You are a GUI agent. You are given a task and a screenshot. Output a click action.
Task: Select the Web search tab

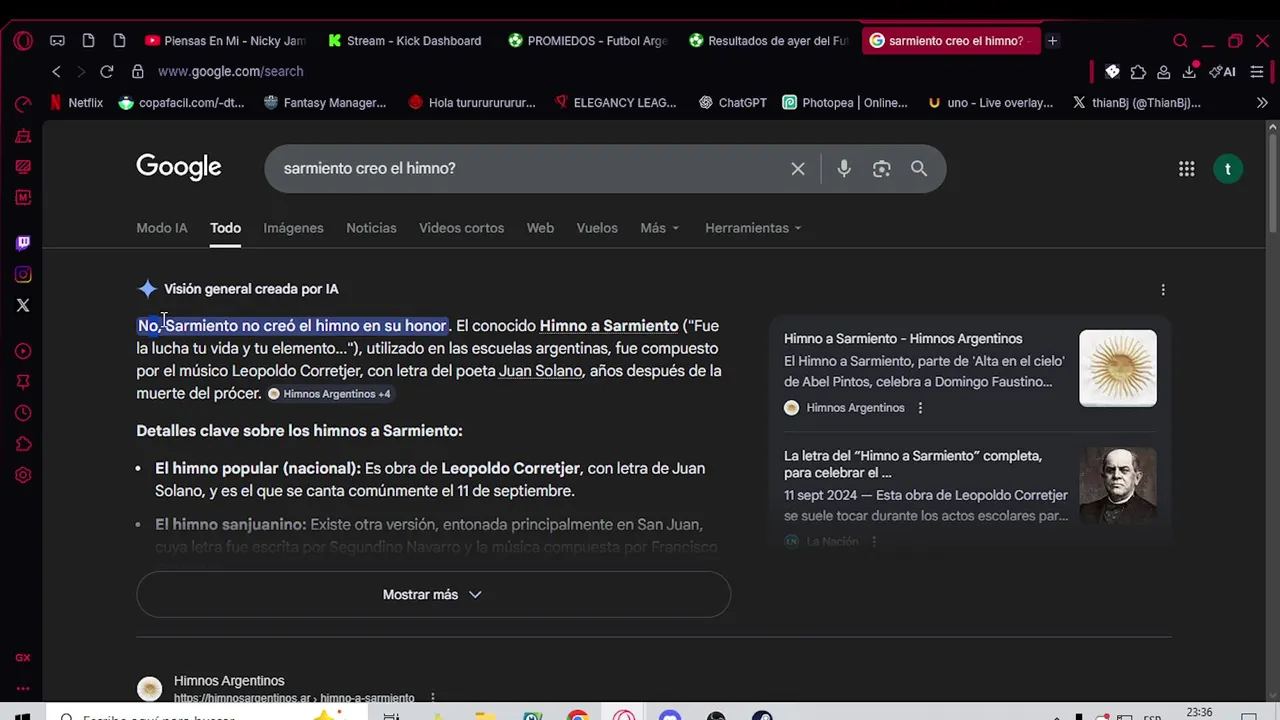click(x=540, y=228)
